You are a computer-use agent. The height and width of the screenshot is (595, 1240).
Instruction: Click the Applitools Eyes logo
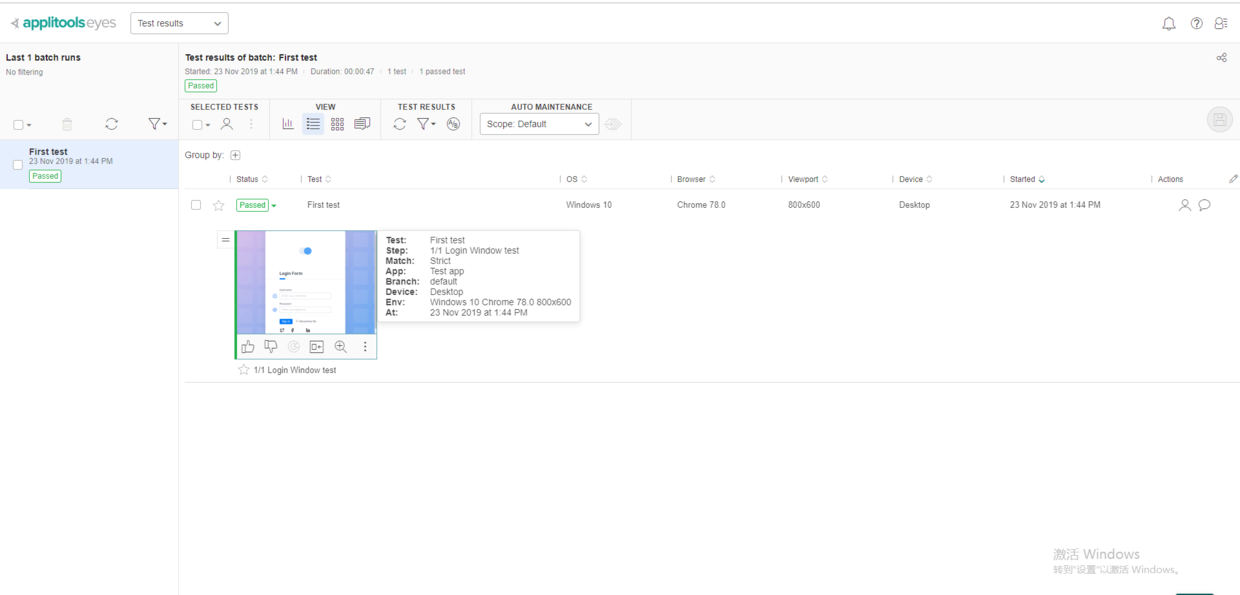[63, 23]
